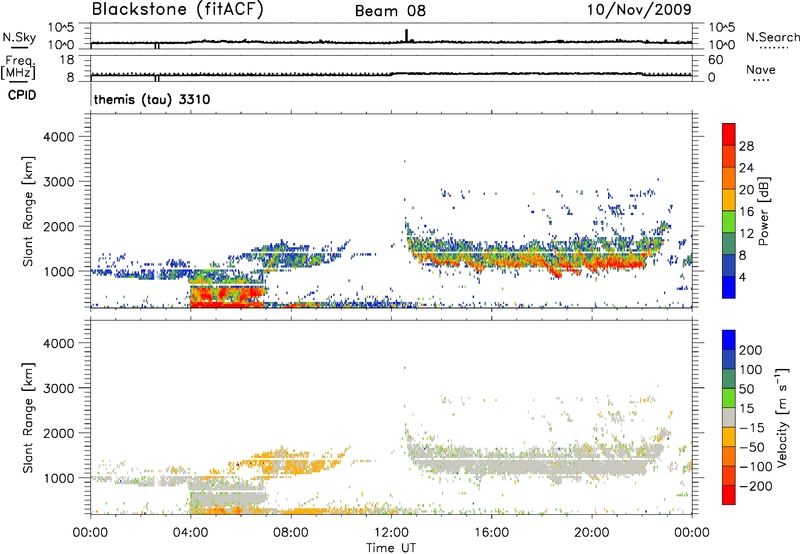
Task: Click the "Velocity [m s-1]" colorbar title
Action: [x=782, y=417]
